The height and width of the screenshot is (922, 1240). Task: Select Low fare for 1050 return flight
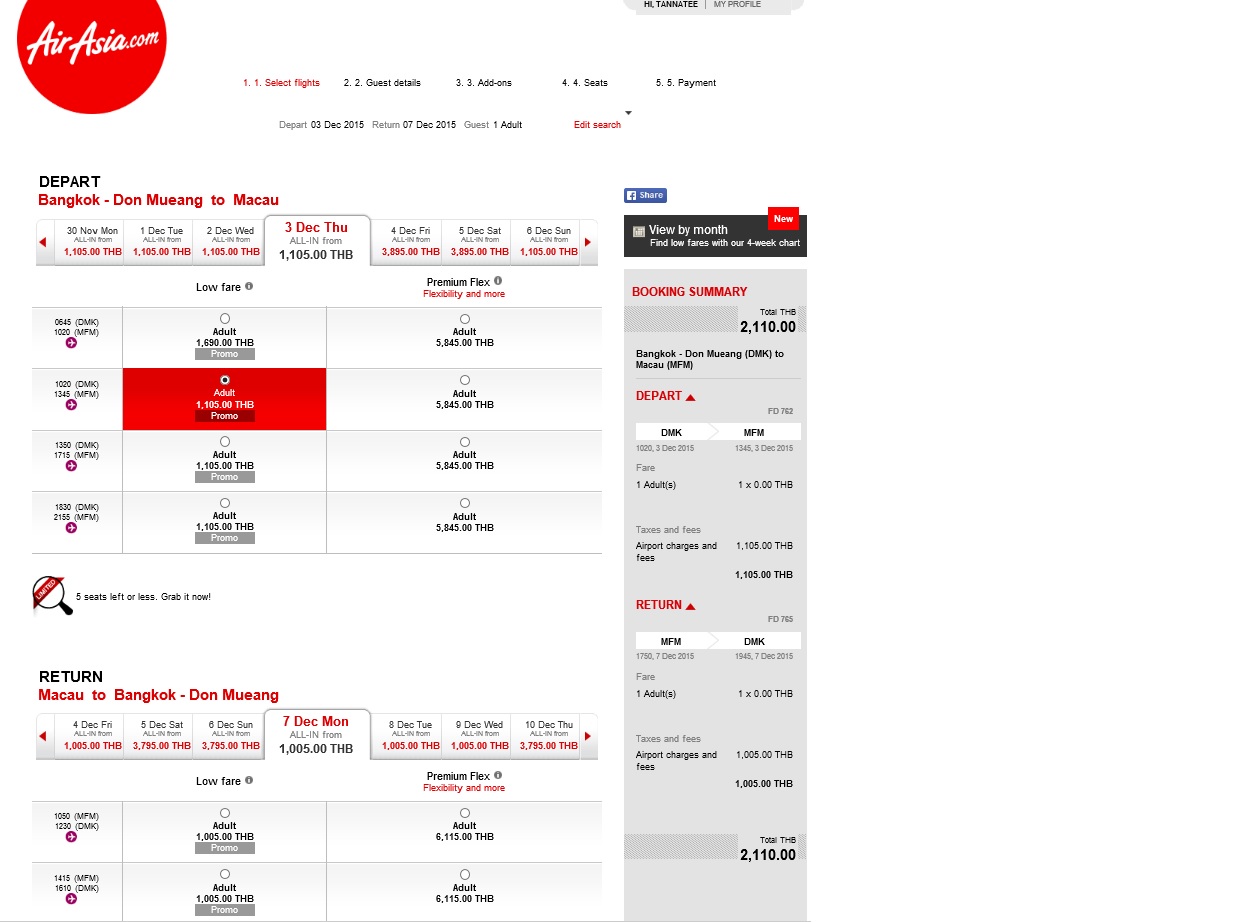point(224,813)
